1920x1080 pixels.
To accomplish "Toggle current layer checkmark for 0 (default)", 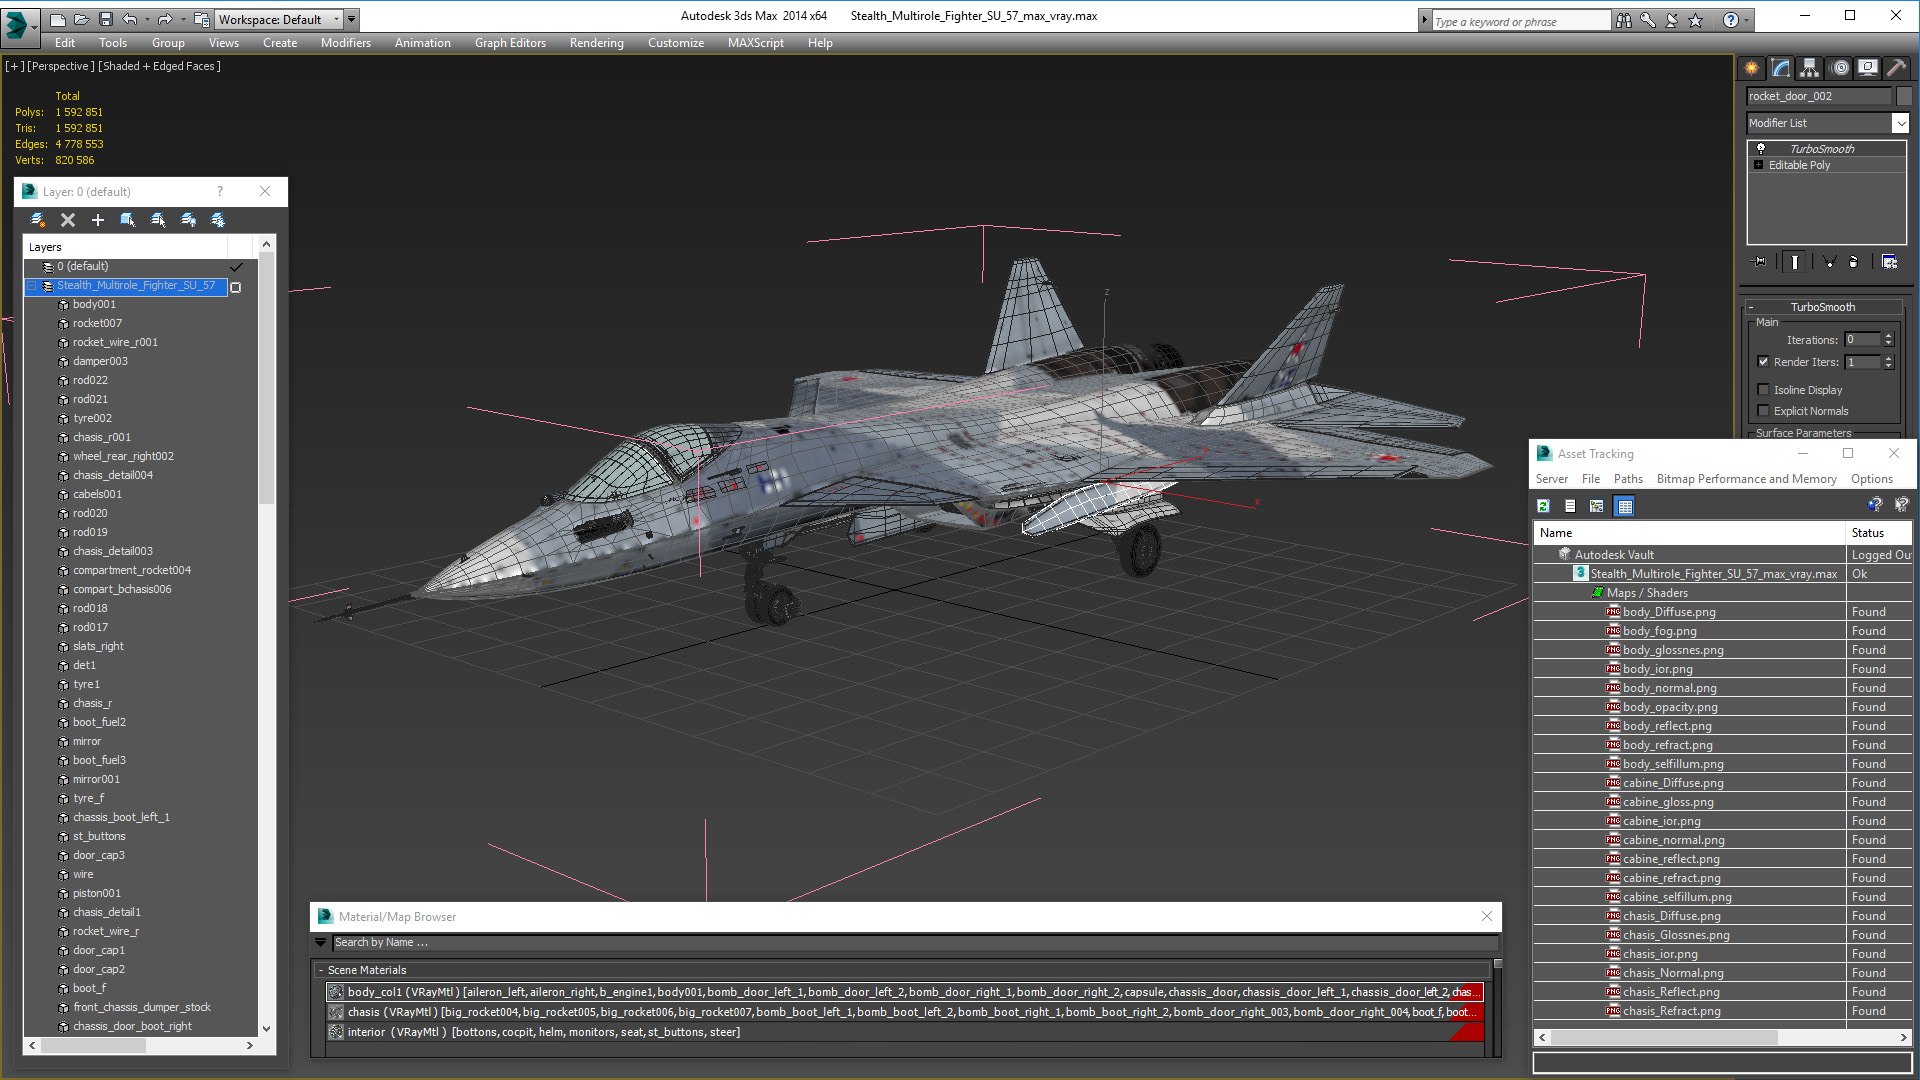I will 236,267.
